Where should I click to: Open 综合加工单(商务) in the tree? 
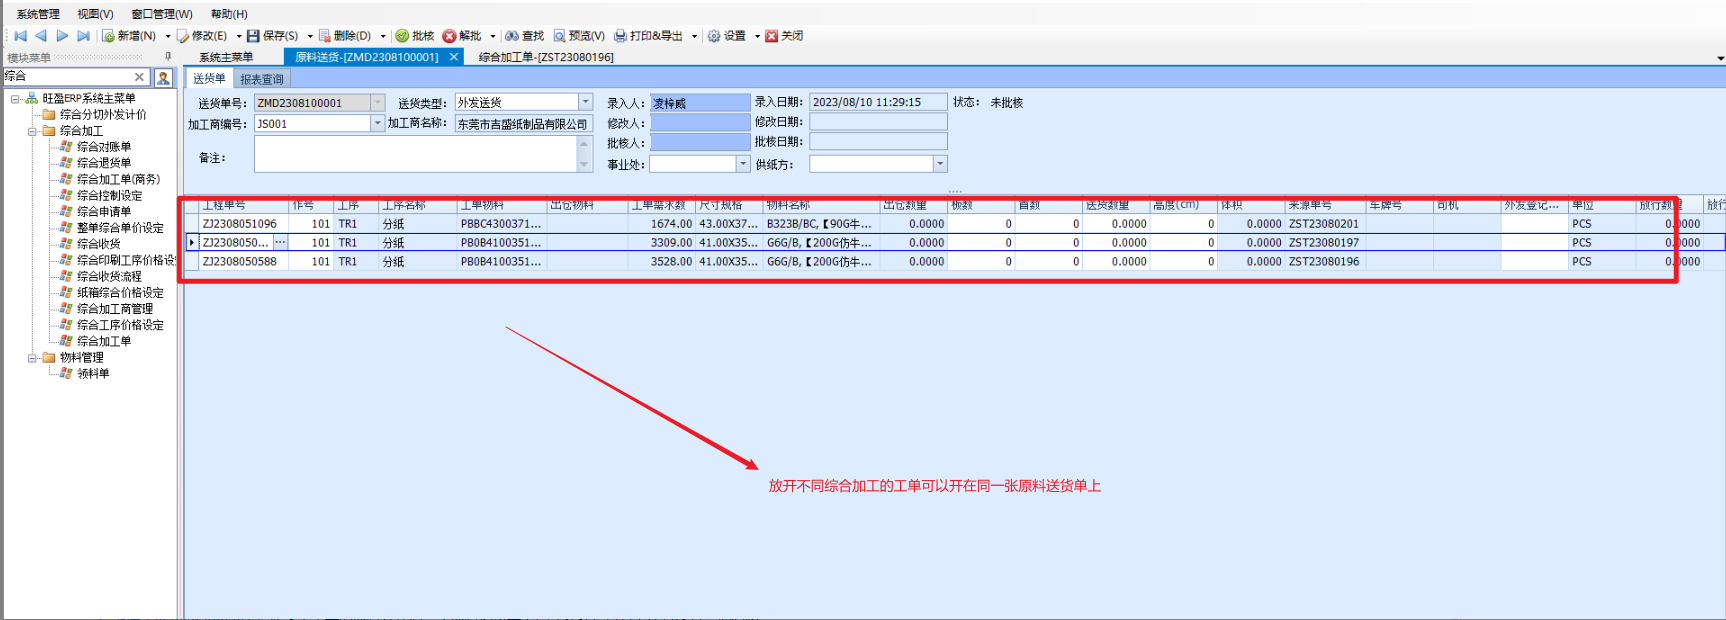point(118,179)
